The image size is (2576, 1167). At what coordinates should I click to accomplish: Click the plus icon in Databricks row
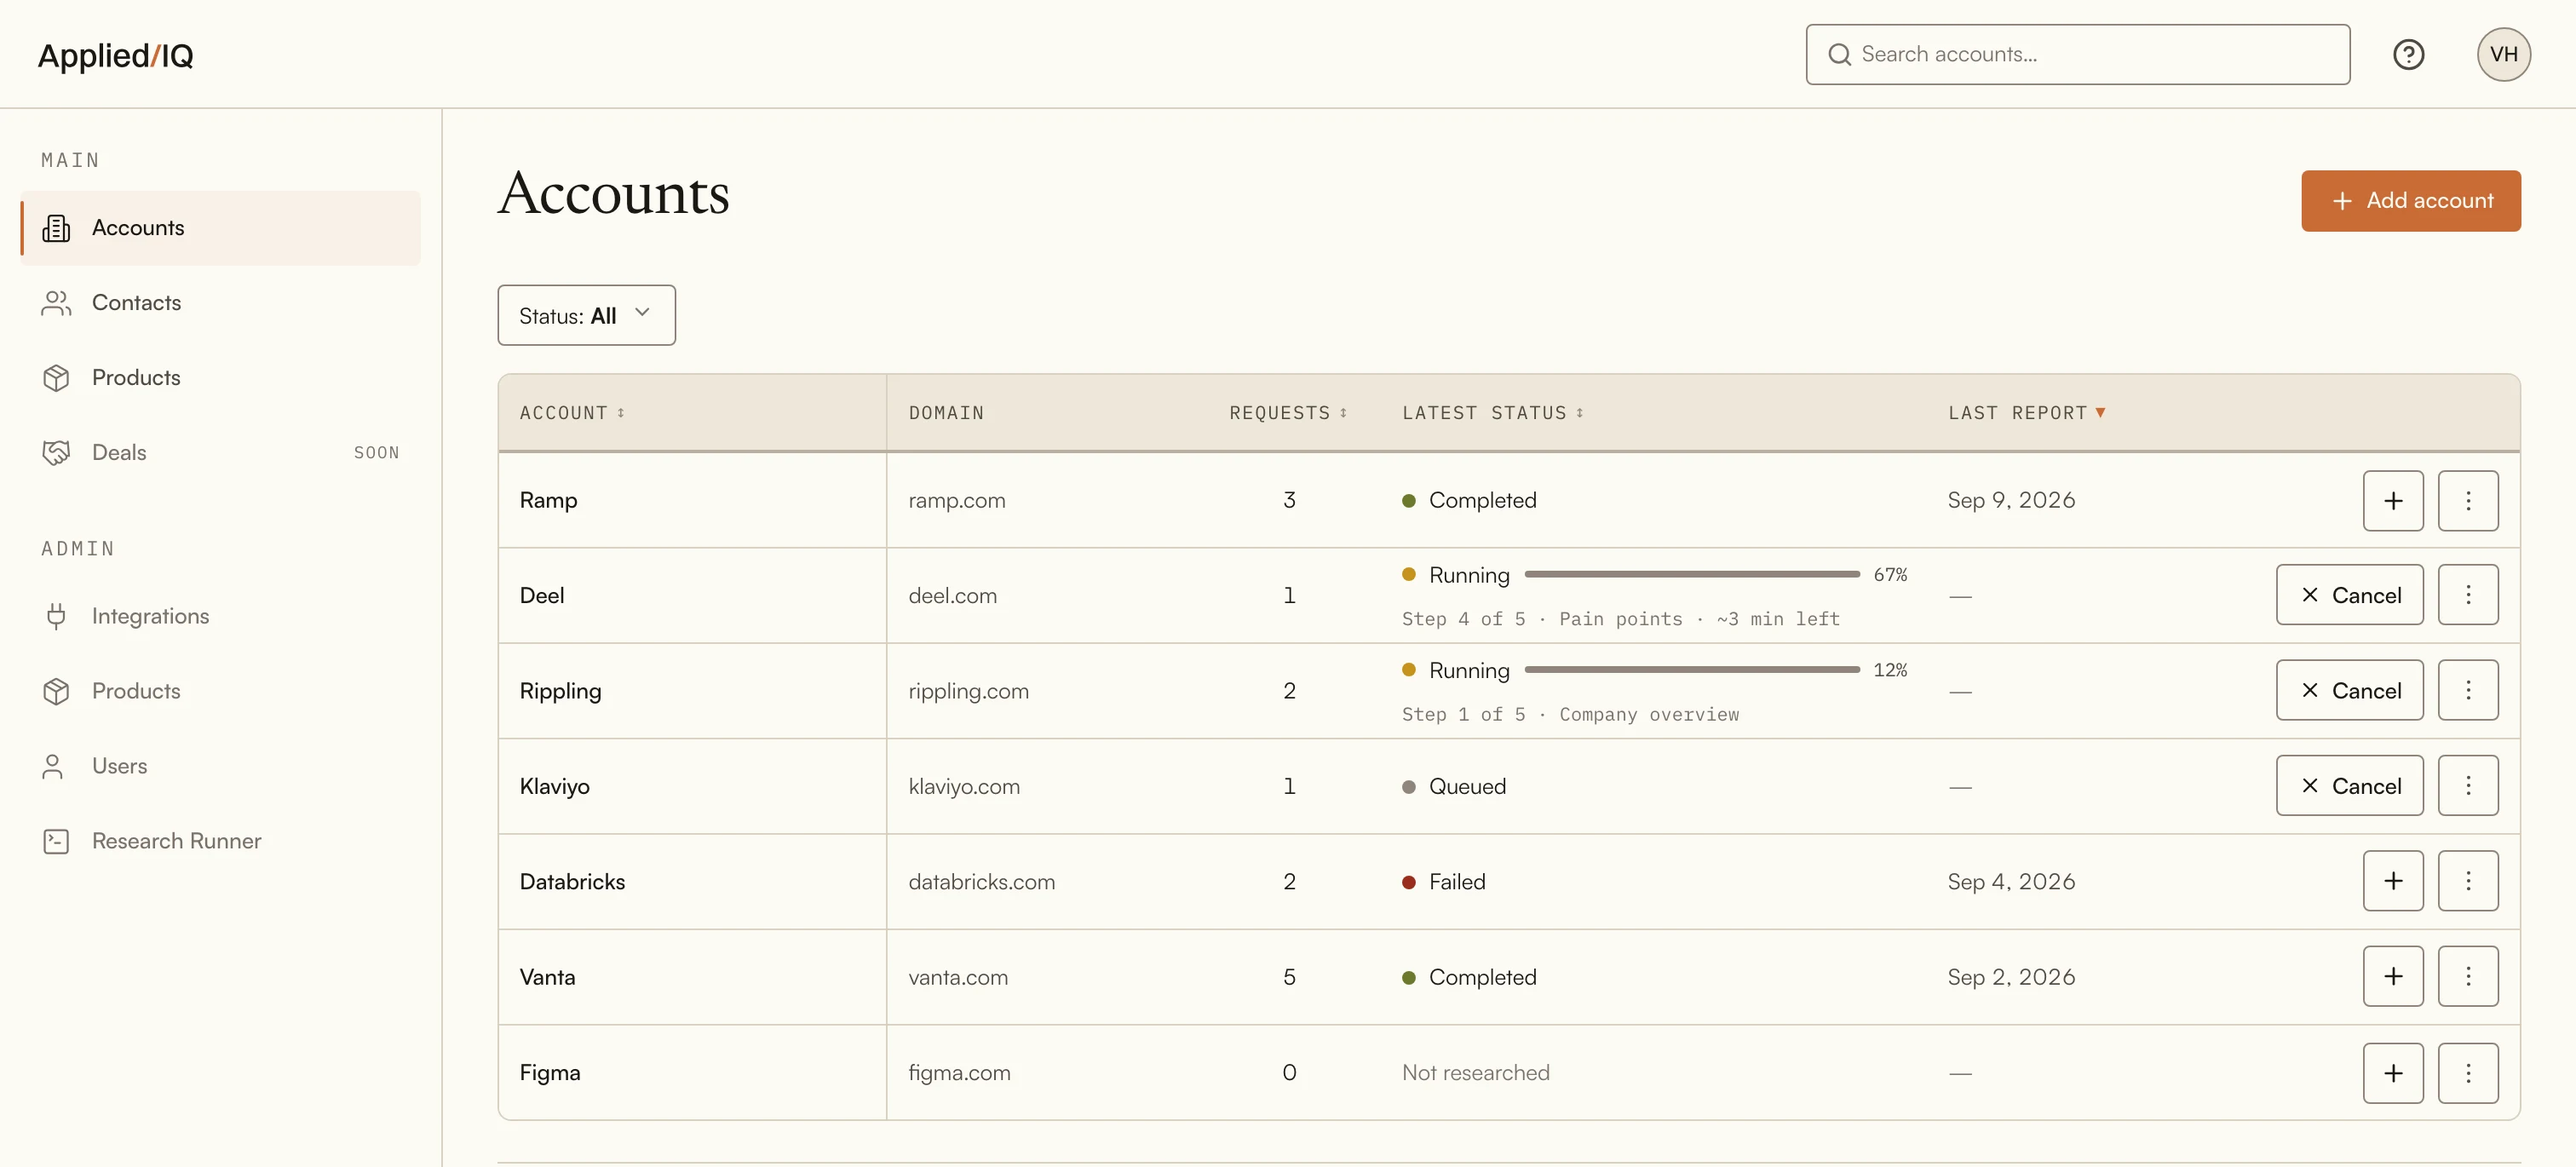[2393, 881]
